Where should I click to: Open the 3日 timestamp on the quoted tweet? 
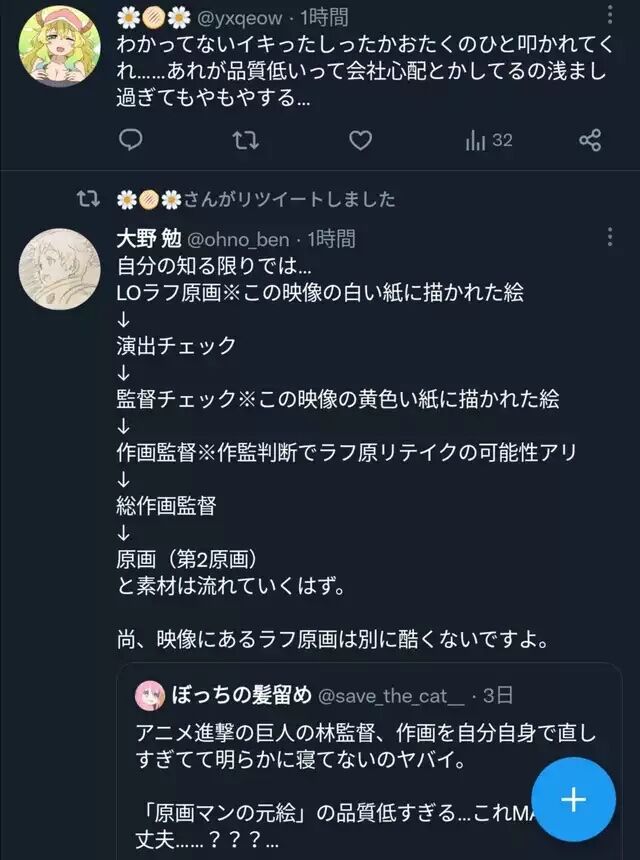tap(497, 695)
